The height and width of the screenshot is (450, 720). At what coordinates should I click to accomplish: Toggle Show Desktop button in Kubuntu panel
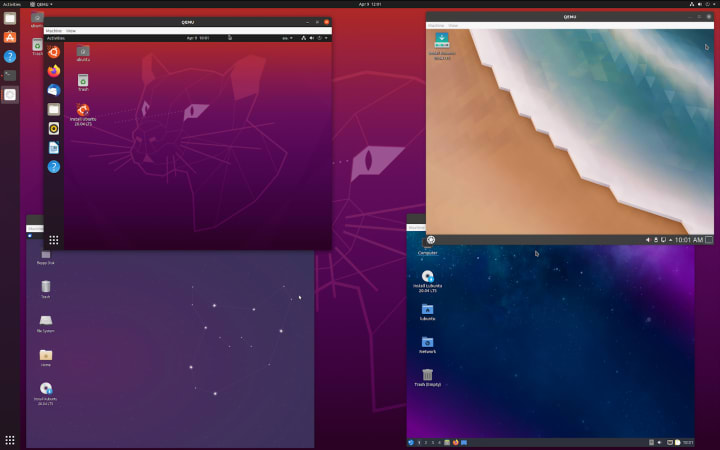(709, 240)
